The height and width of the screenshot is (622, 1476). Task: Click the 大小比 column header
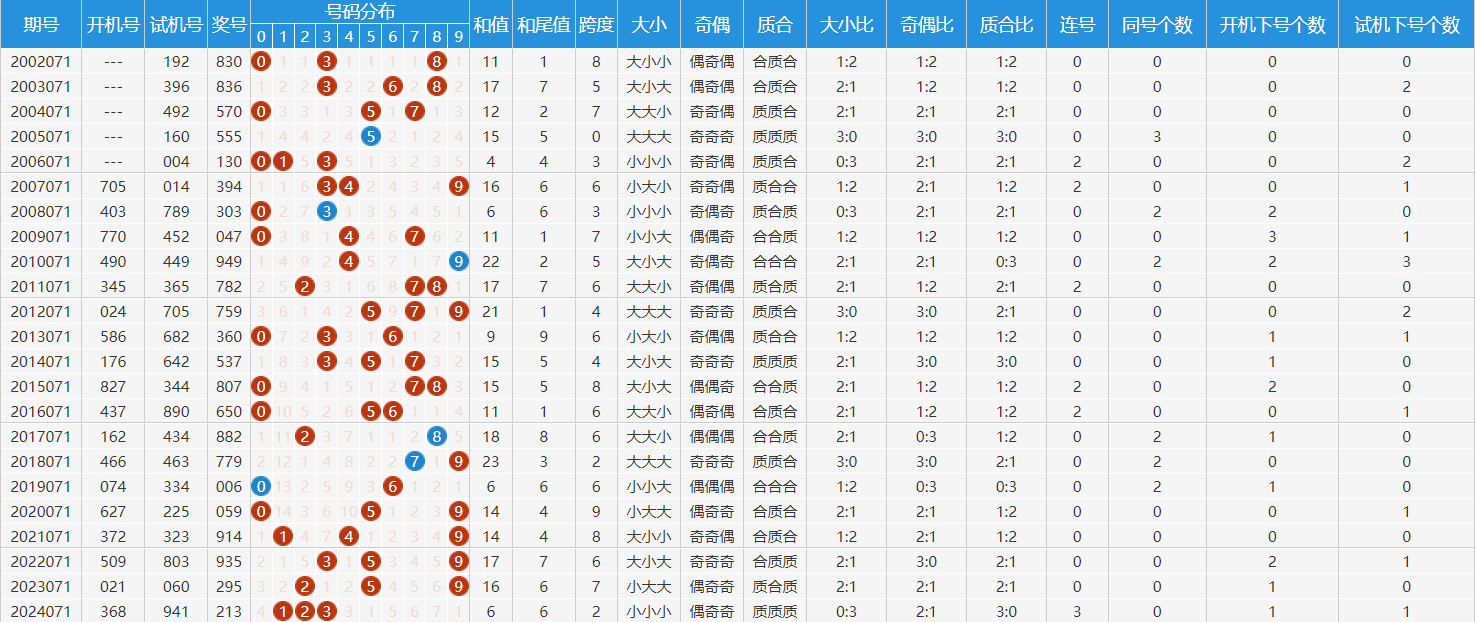[x=846, y=25]
